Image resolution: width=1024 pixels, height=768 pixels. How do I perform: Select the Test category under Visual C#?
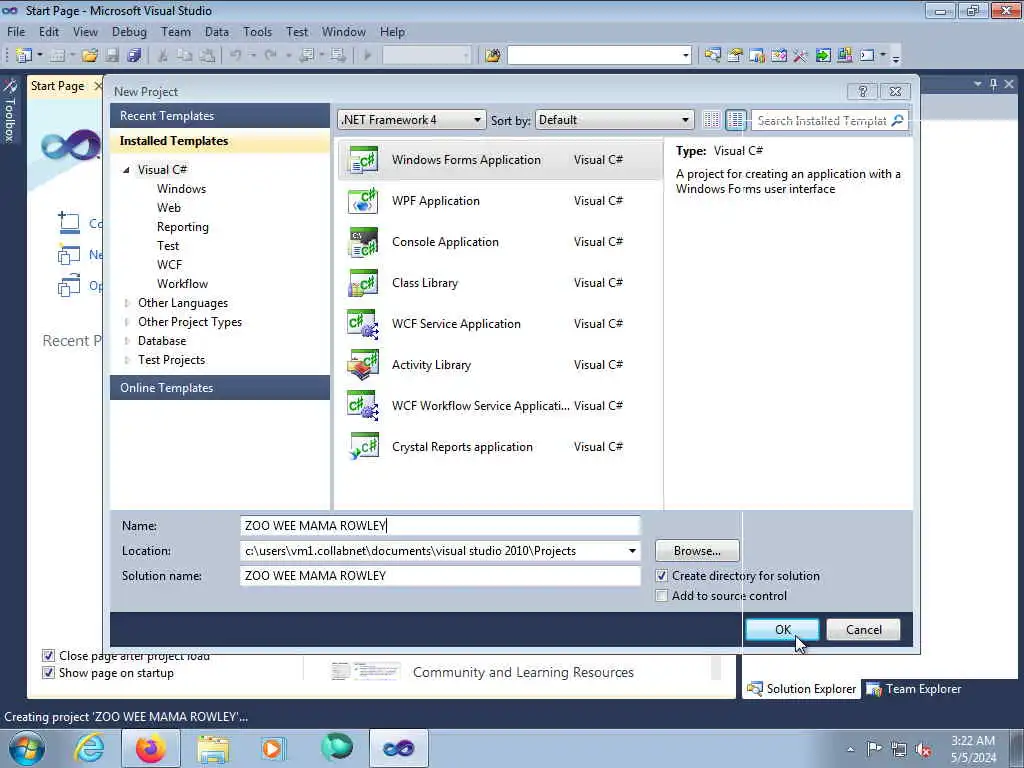pyautogui.click(x=168, y=246)
